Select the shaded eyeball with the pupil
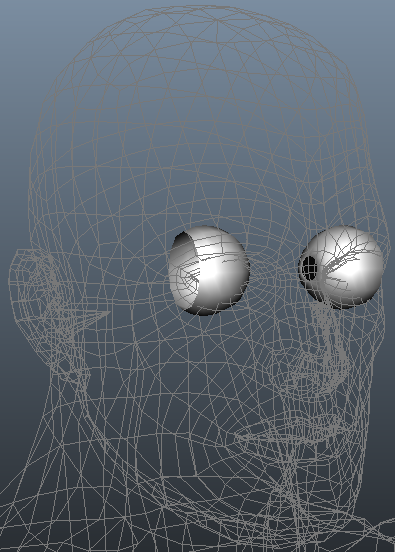395x552 pixels. pyautogui.click(x=341, y=268)
